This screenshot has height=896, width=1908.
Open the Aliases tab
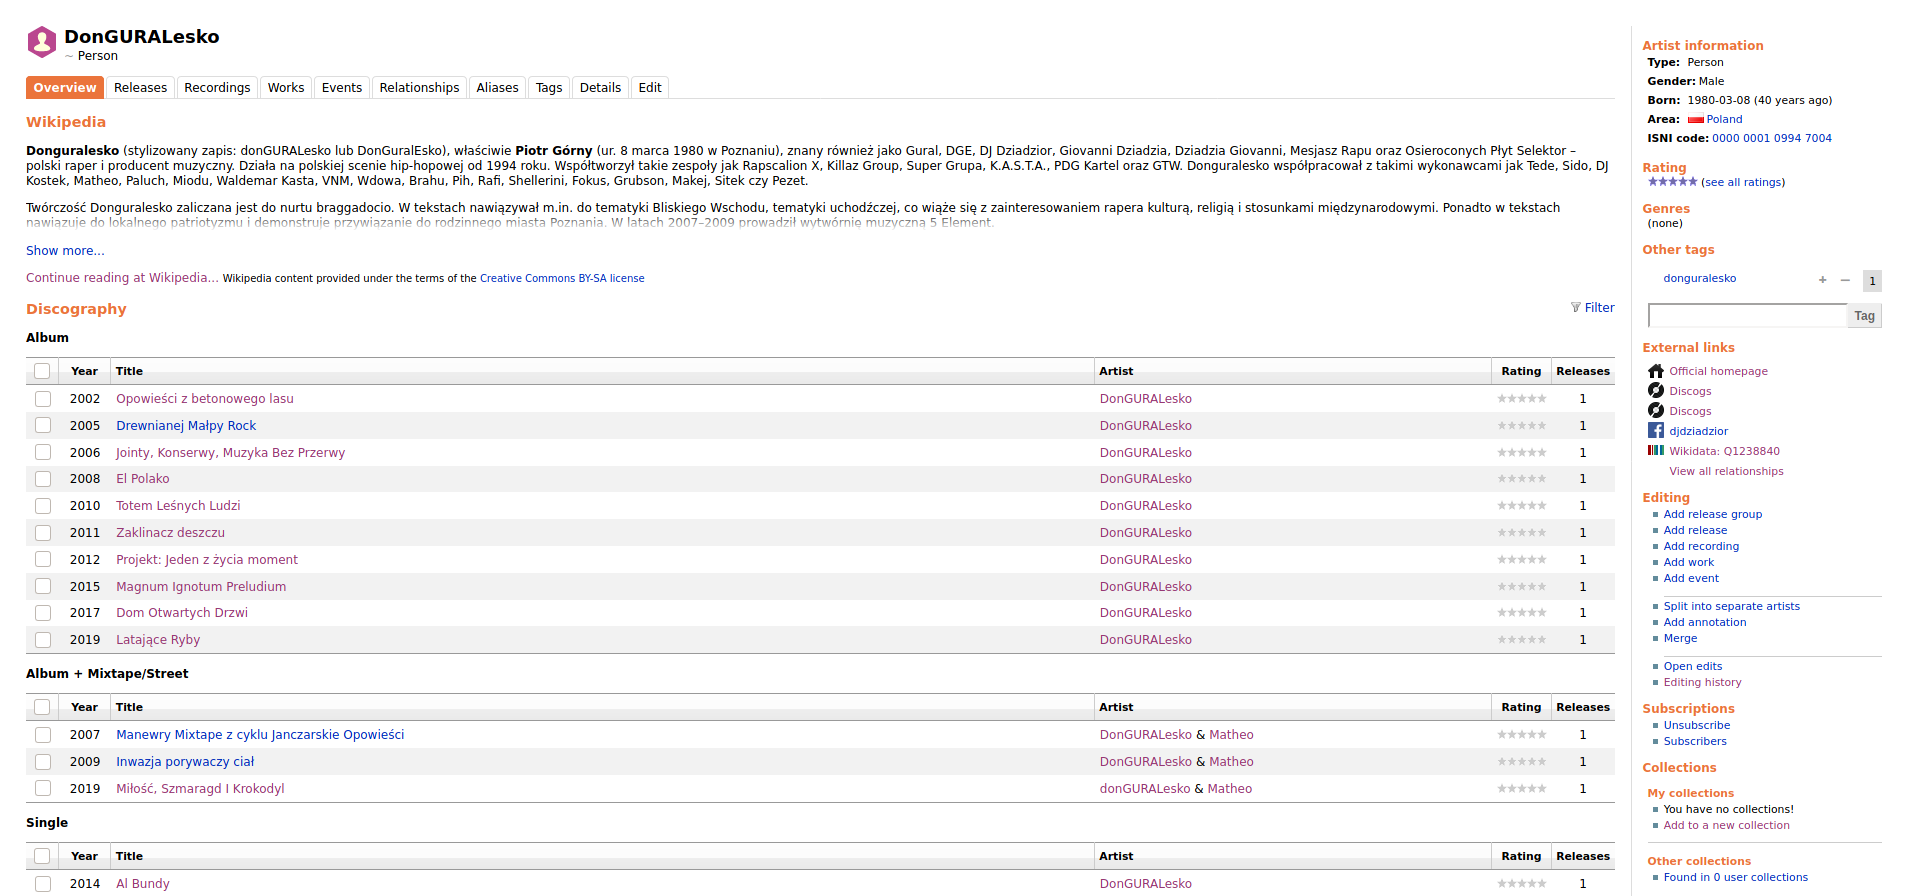point(497,88)
